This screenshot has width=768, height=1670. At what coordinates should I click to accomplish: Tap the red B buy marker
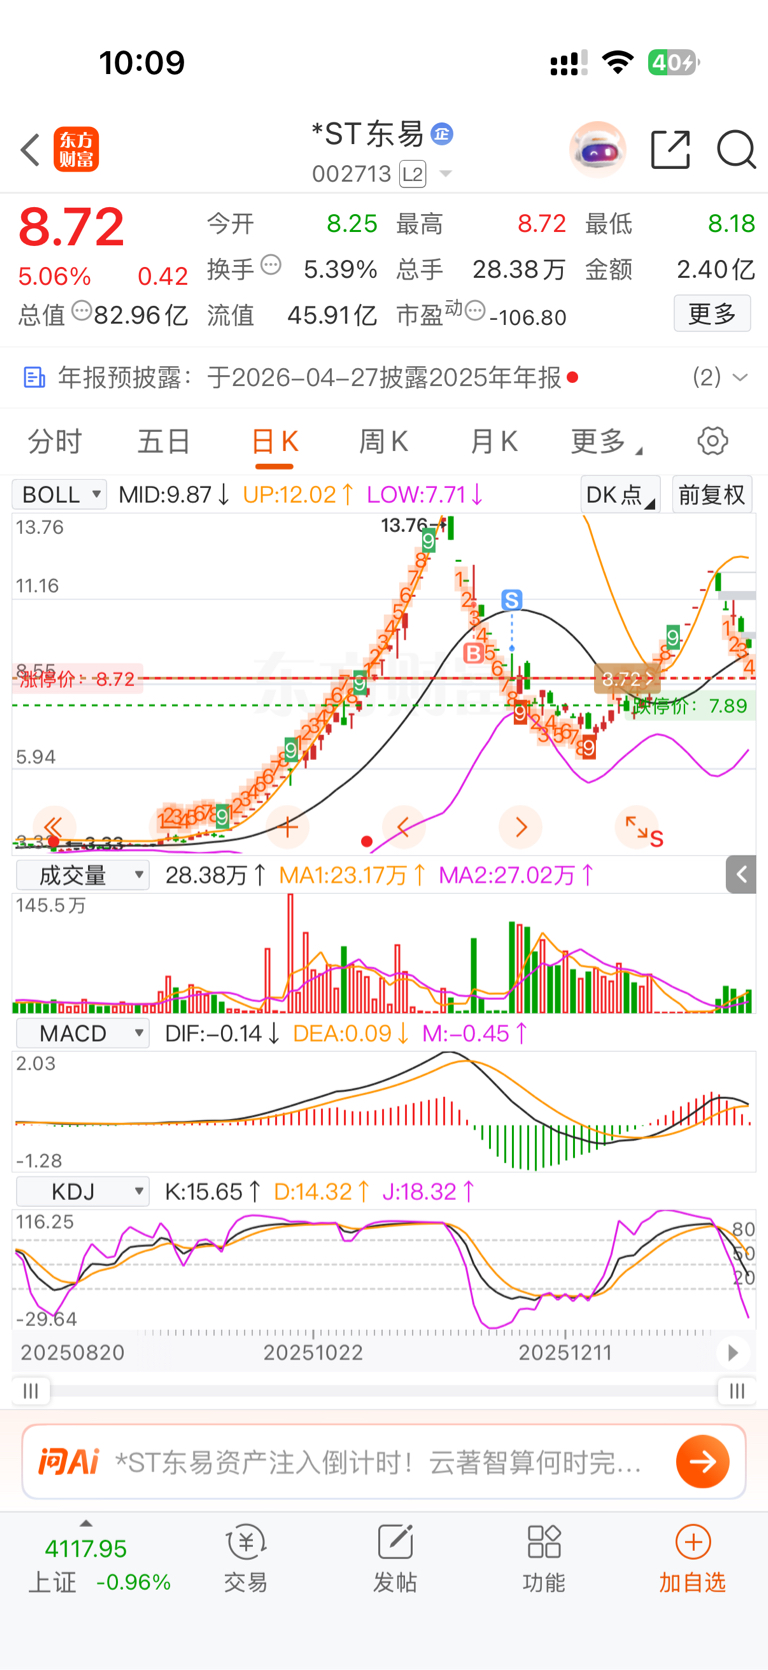(x=473, y=653)
